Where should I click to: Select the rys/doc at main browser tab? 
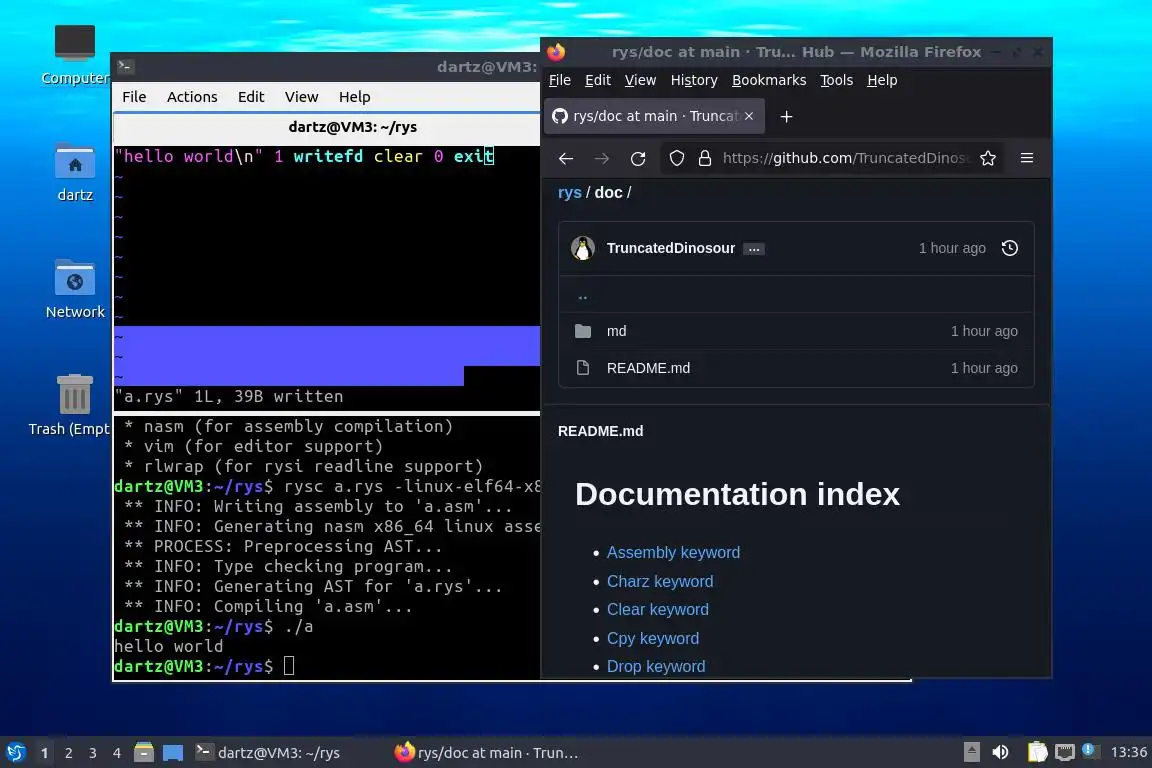[654, 116]
